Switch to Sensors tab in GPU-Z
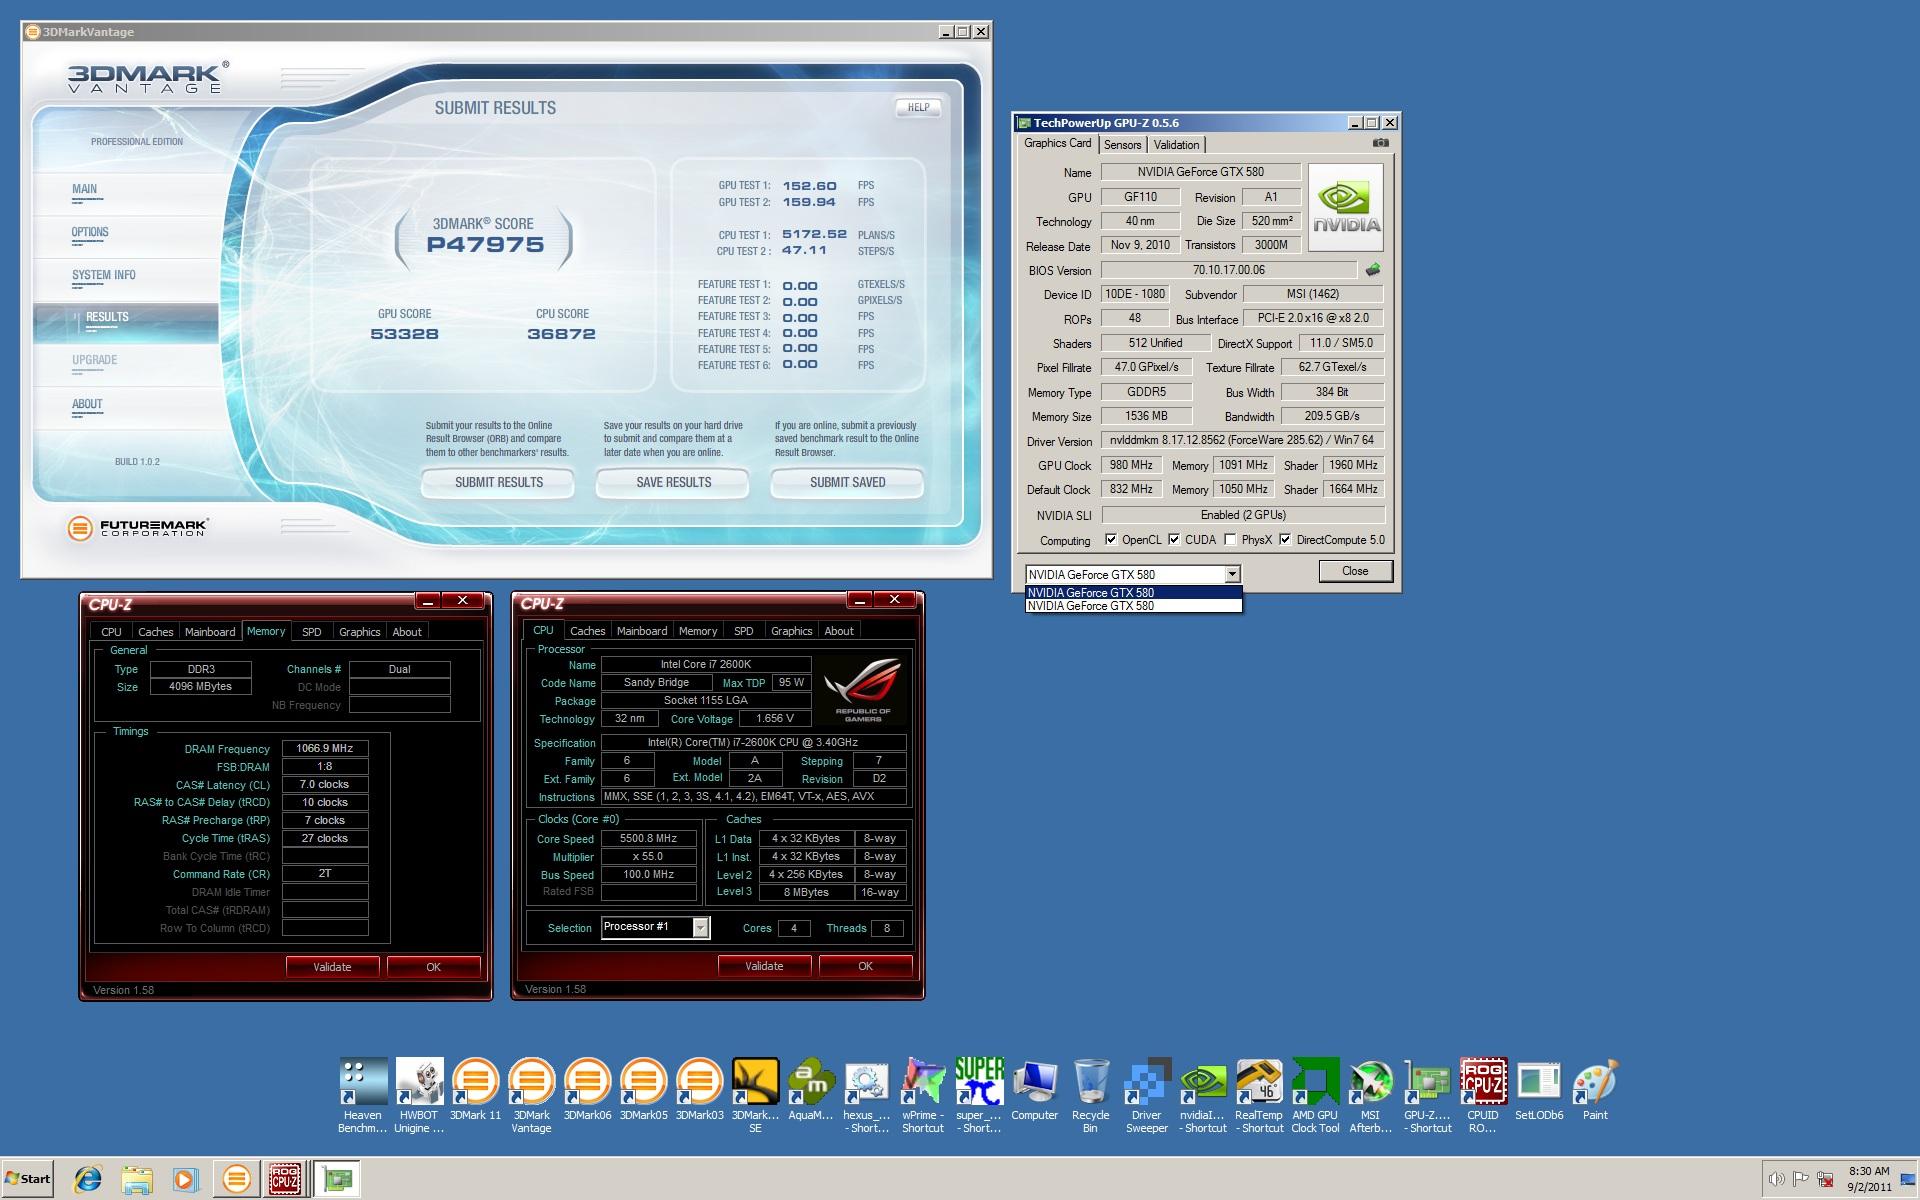The height and width of the screenshot is (1200, 1920). tap(1122, 145)
